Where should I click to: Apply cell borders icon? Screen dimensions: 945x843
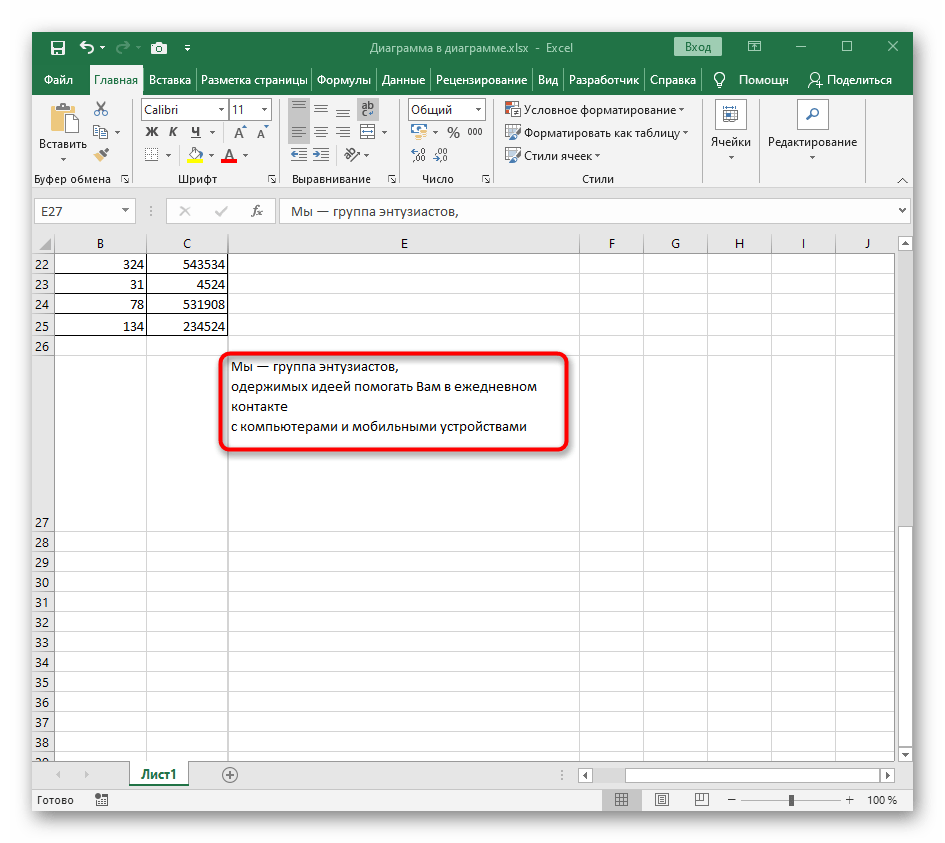coord(151,155)
